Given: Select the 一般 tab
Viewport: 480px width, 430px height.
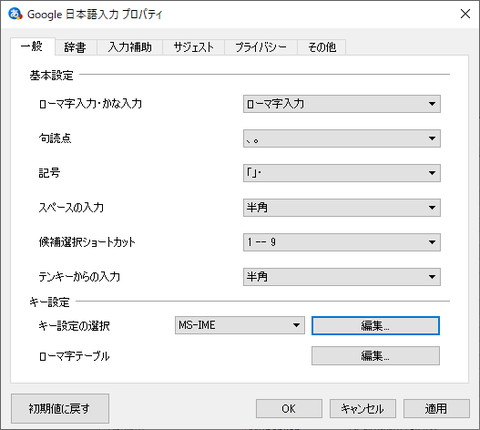Looking at the screenshot, I should 32,46.
